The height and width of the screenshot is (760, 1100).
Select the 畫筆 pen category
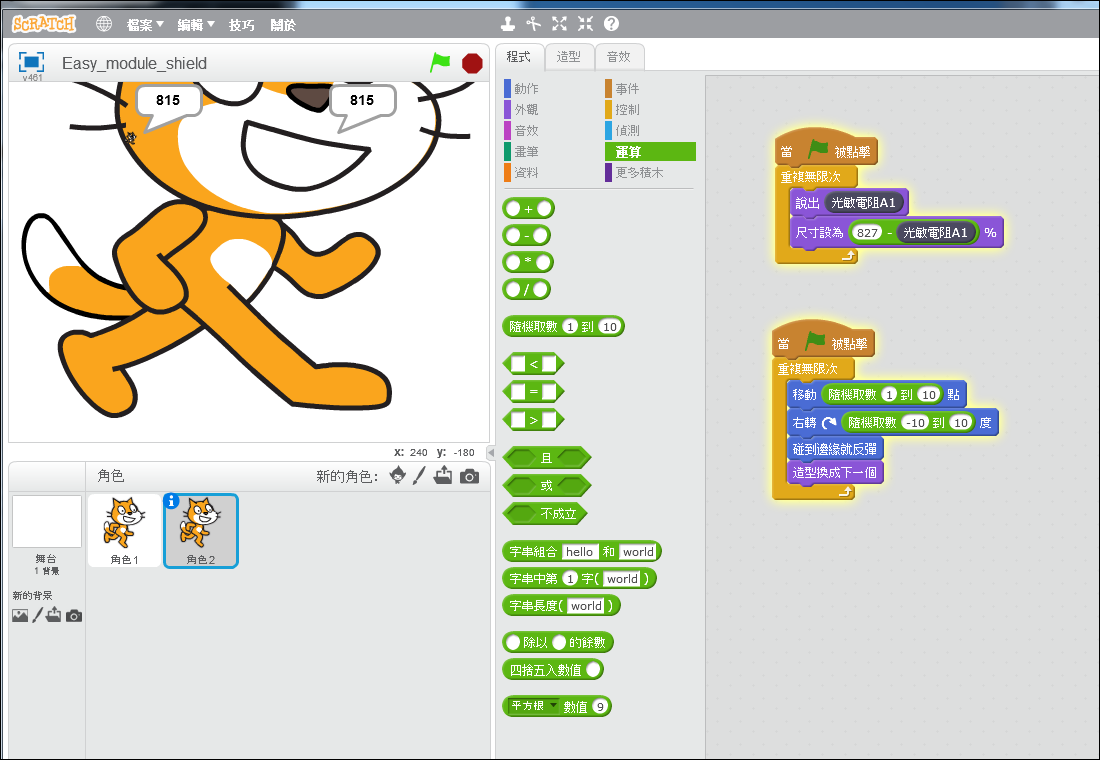click(527, 152)
